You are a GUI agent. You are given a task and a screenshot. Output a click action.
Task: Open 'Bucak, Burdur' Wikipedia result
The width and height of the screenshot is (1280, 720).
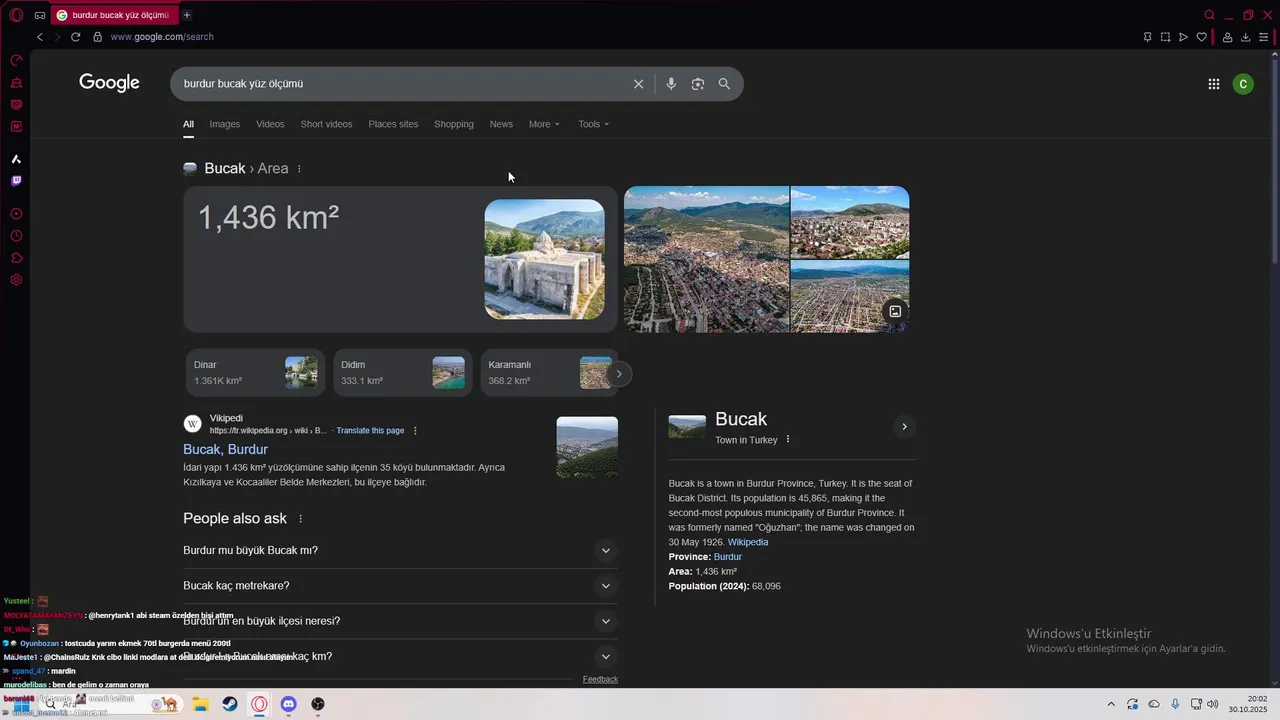point(225,450)
